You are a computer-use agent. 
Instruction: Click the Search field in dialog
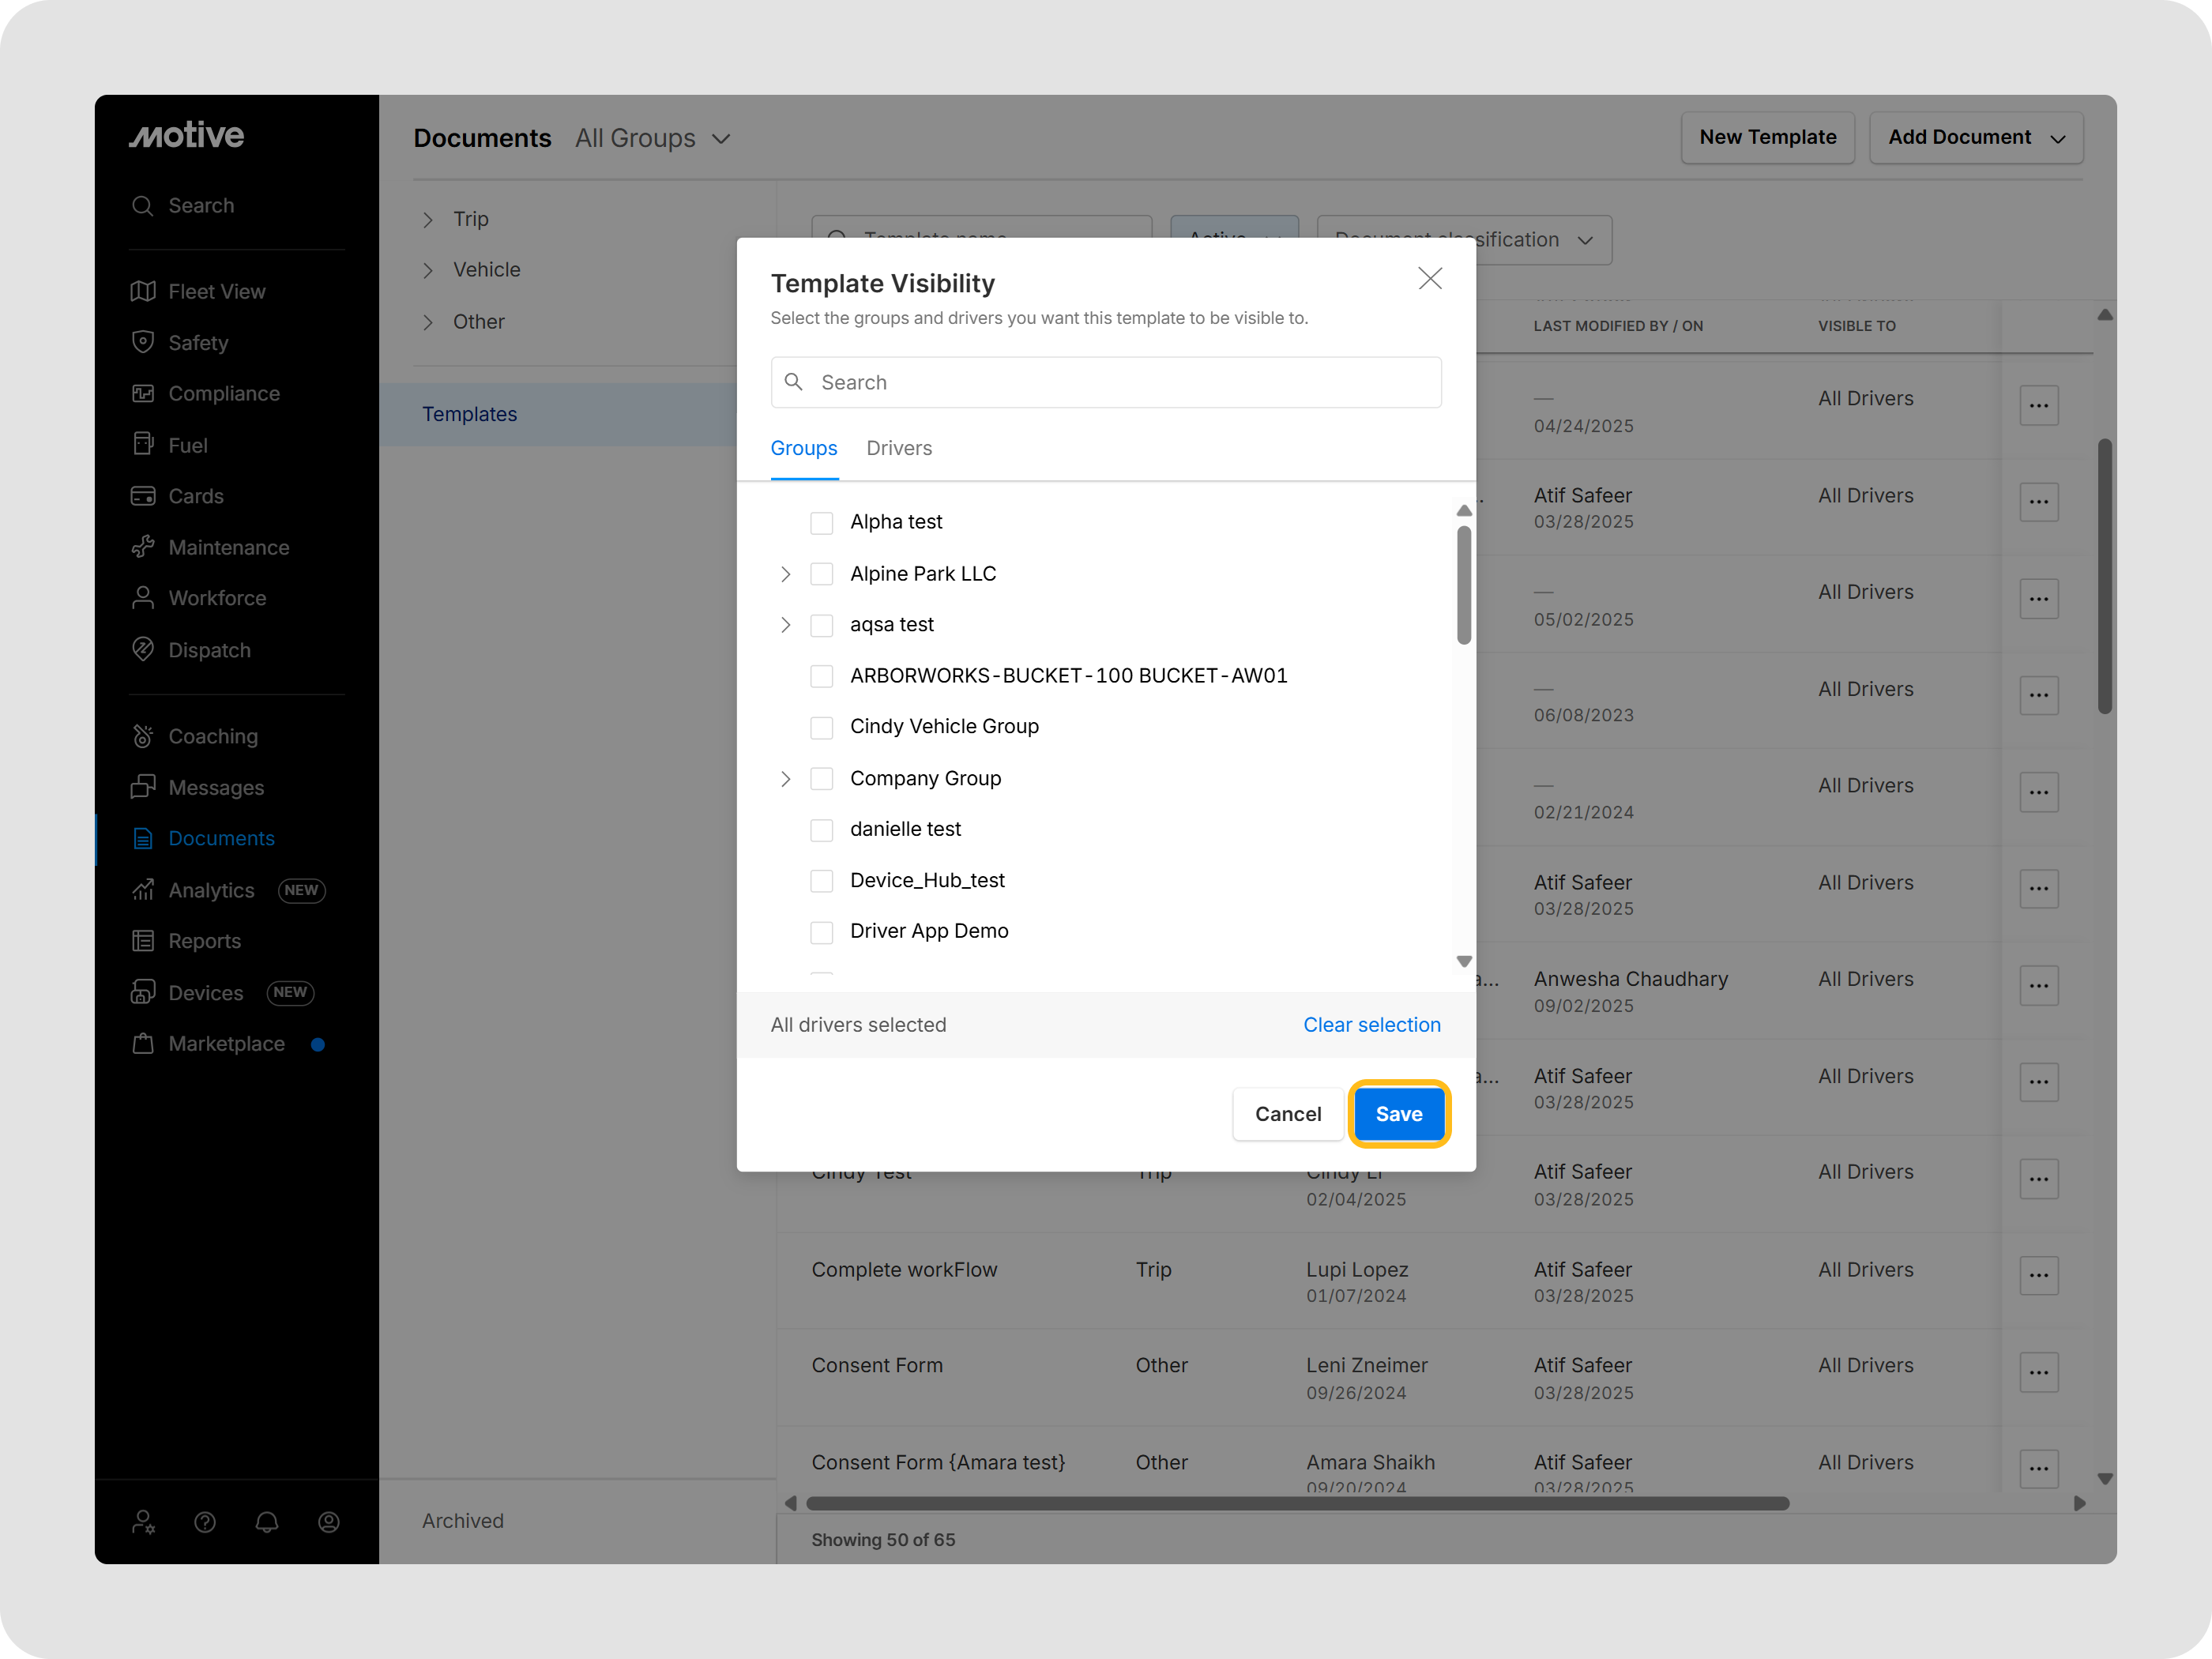[1105, 382]
